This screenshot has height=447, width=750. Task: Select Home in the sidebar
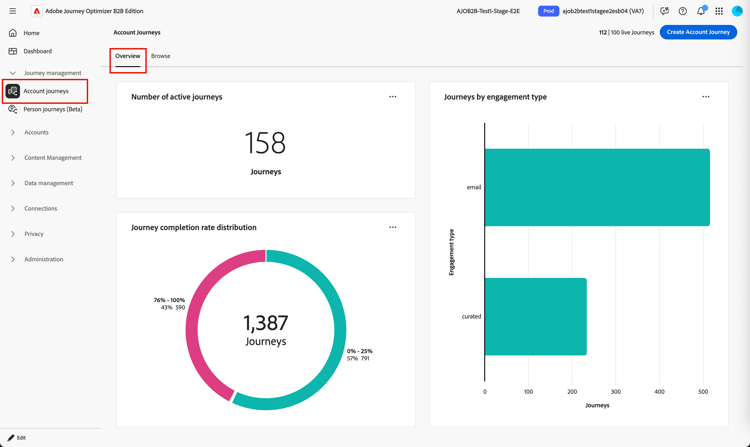[x=32, y=33]
